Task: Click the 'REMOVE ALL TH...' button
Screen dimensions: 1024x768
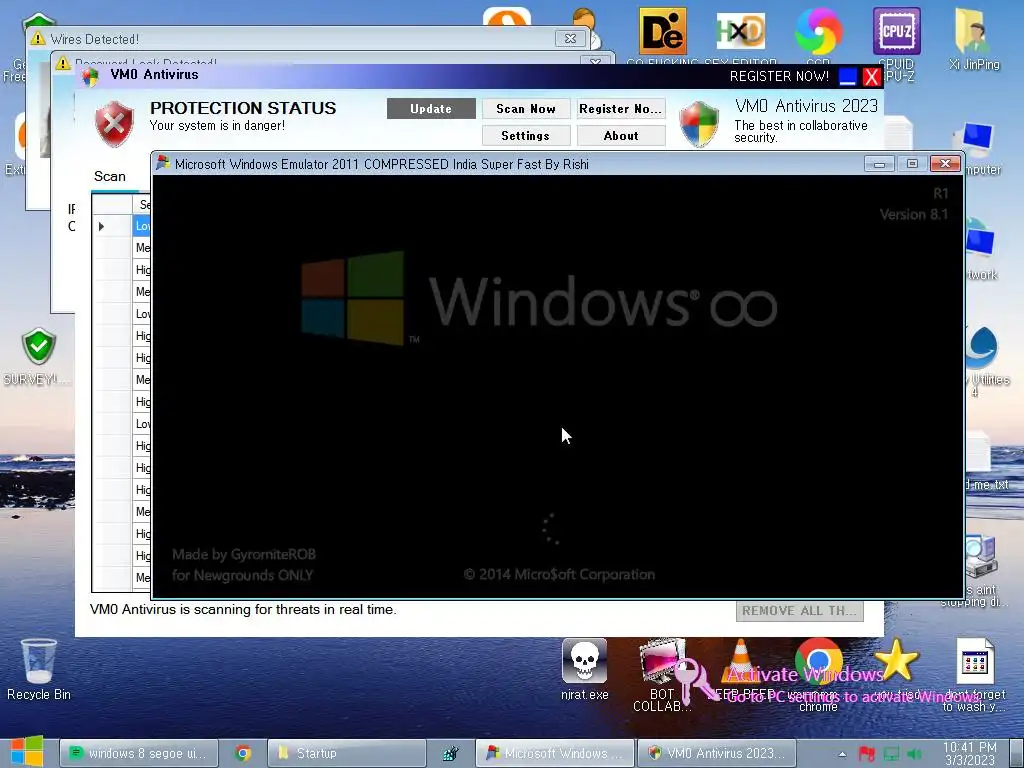Action: click(799, 611)
